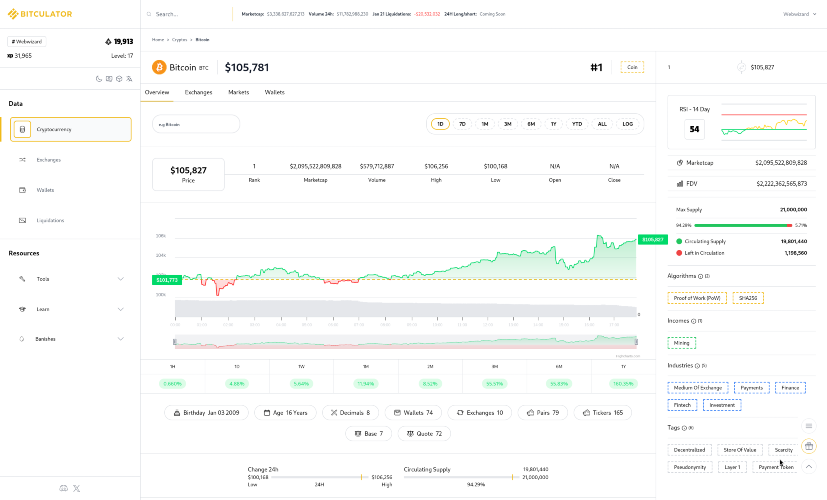Open the X social icon at sidebar bottom

click(76, 488)
